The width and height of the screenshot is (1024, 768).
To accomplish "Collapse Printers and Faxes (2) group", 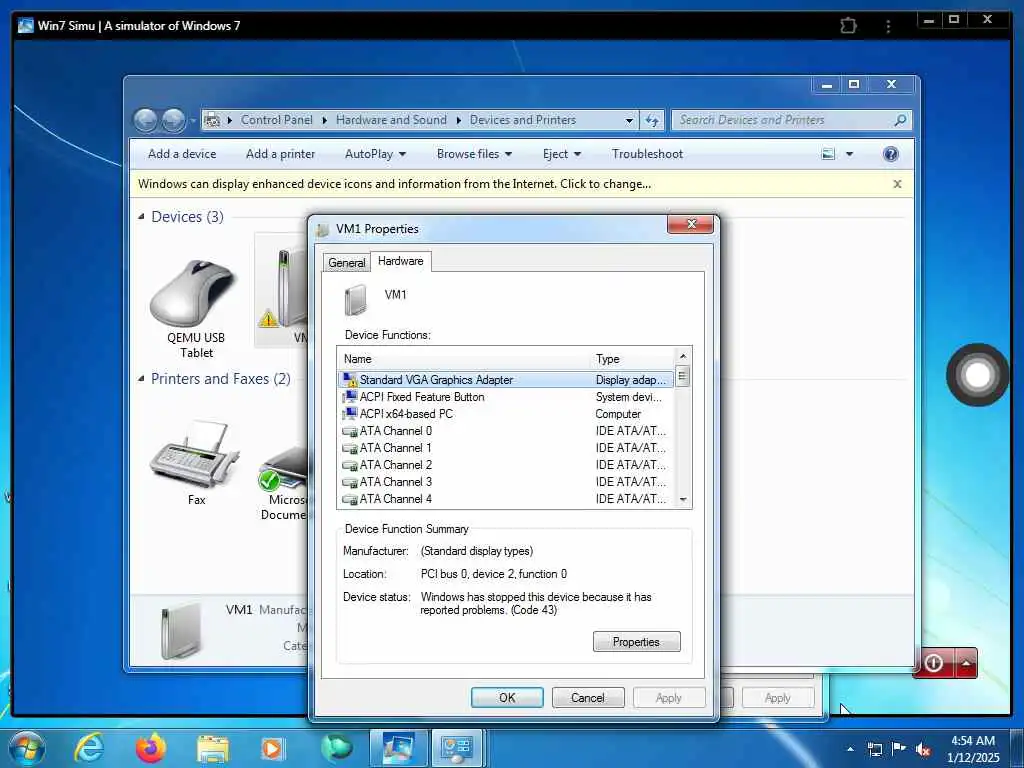I will tap(141, 378).
